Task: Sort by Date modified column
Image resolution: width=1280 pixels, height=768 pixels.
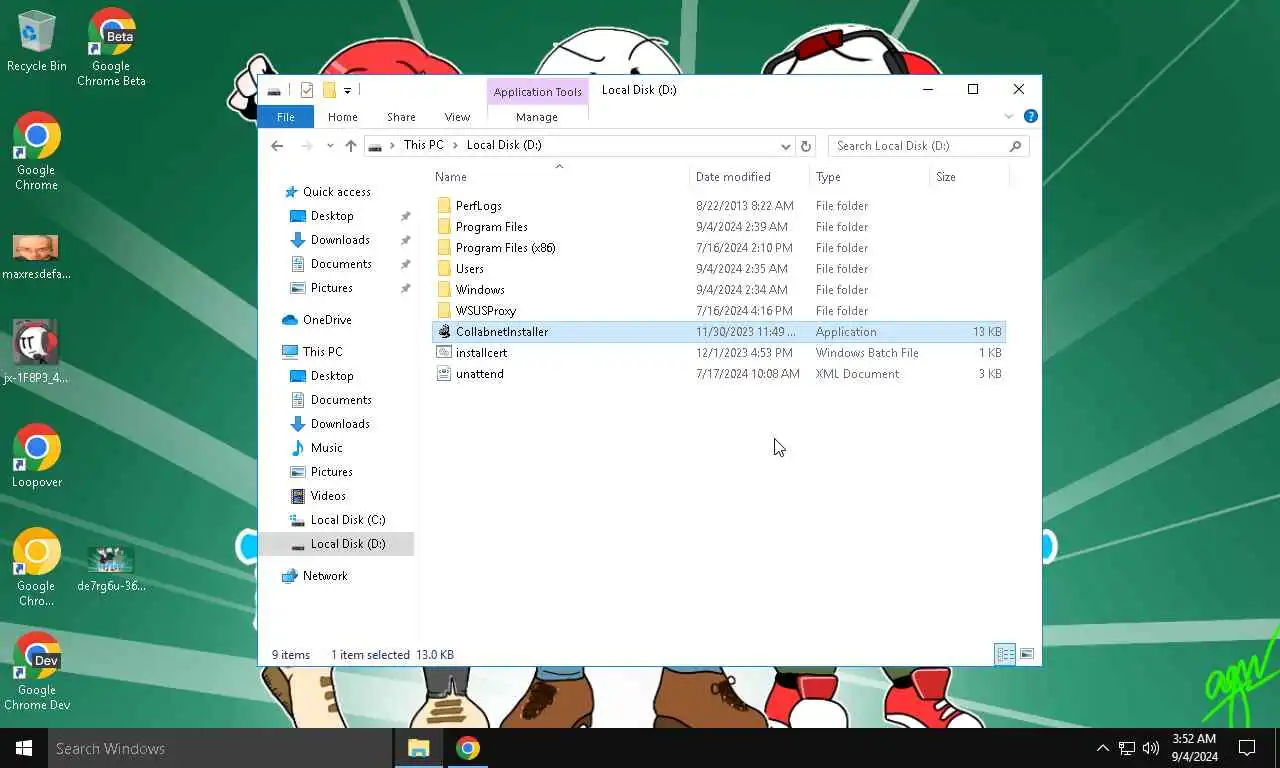Action: [750, 177]
